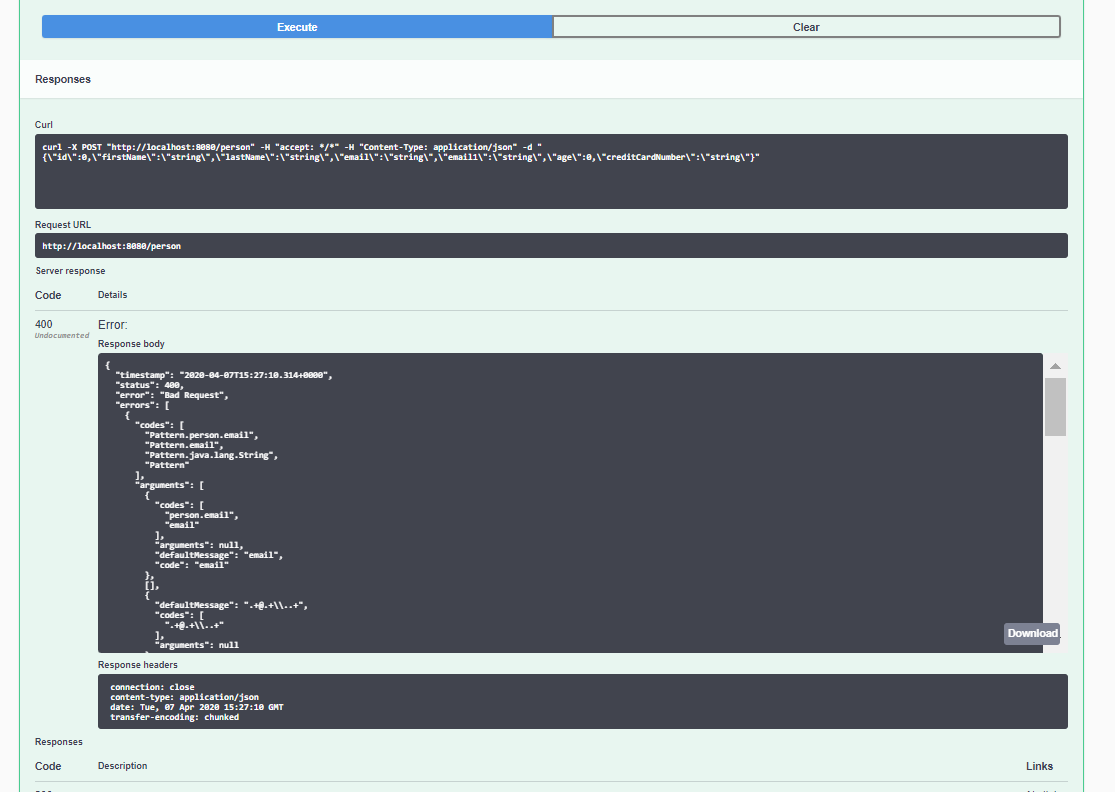This screenshot has width=1115, height=792.
Task: Click the Response headers block
Action: point(582,702)
